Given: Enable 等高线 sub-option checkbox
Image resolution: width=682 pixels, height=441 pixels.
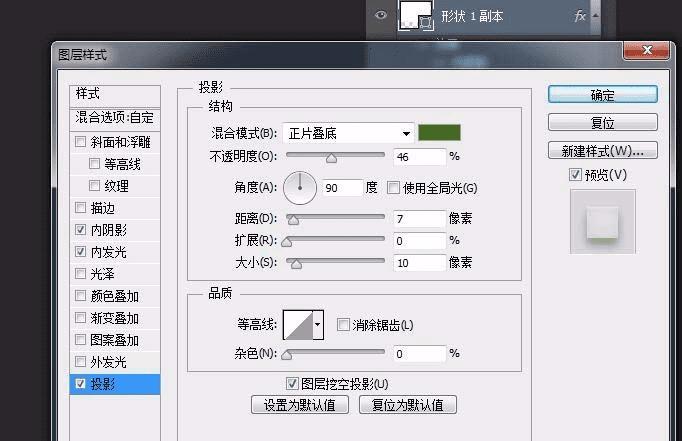Looking at the screenshot, I should [x=94, y=164].
